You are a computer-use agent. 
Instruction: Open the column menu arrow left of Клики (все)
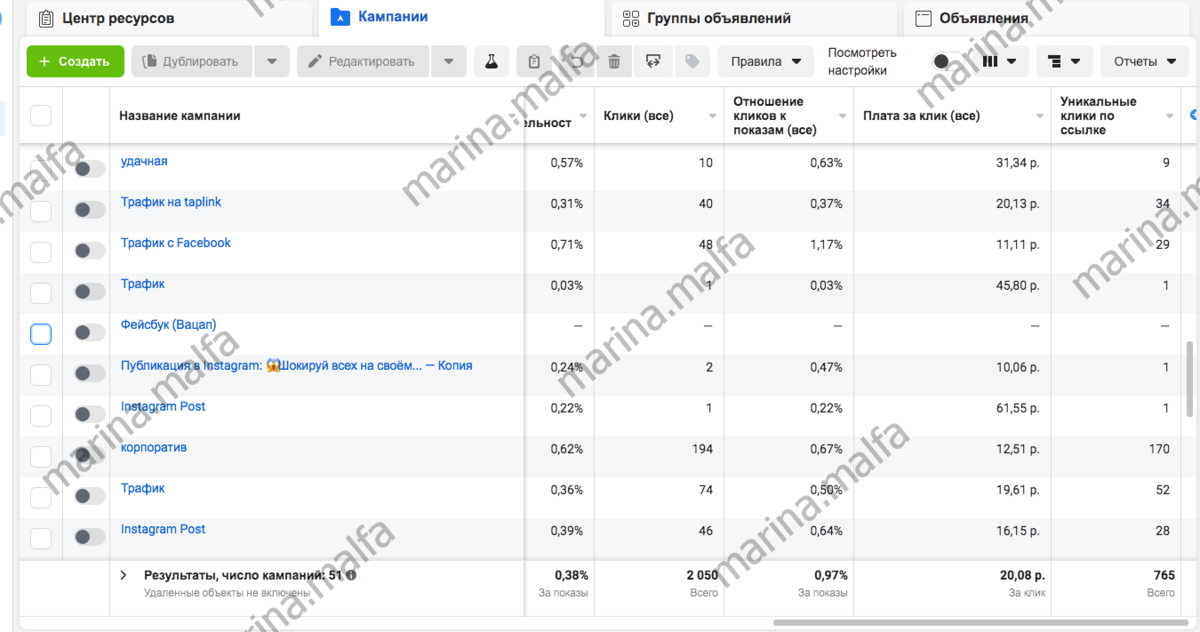click(582, 116)
